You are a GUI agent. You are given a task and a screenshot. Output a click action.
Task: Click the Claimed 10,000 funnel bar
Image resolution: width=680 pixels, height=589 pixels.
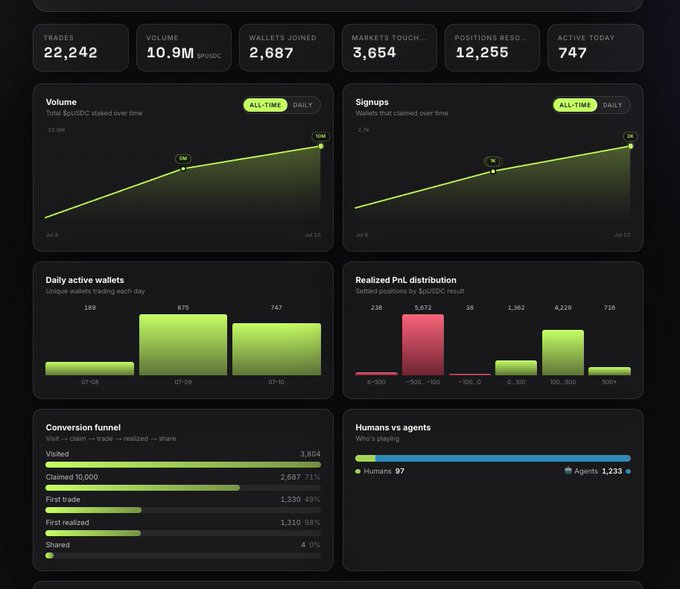point(183,488)
